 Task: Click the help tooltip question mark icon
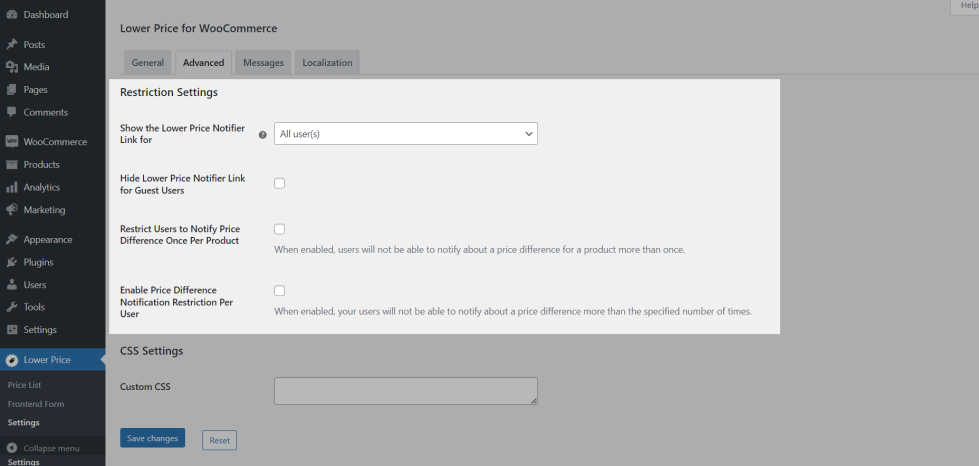tap(263, 134)
